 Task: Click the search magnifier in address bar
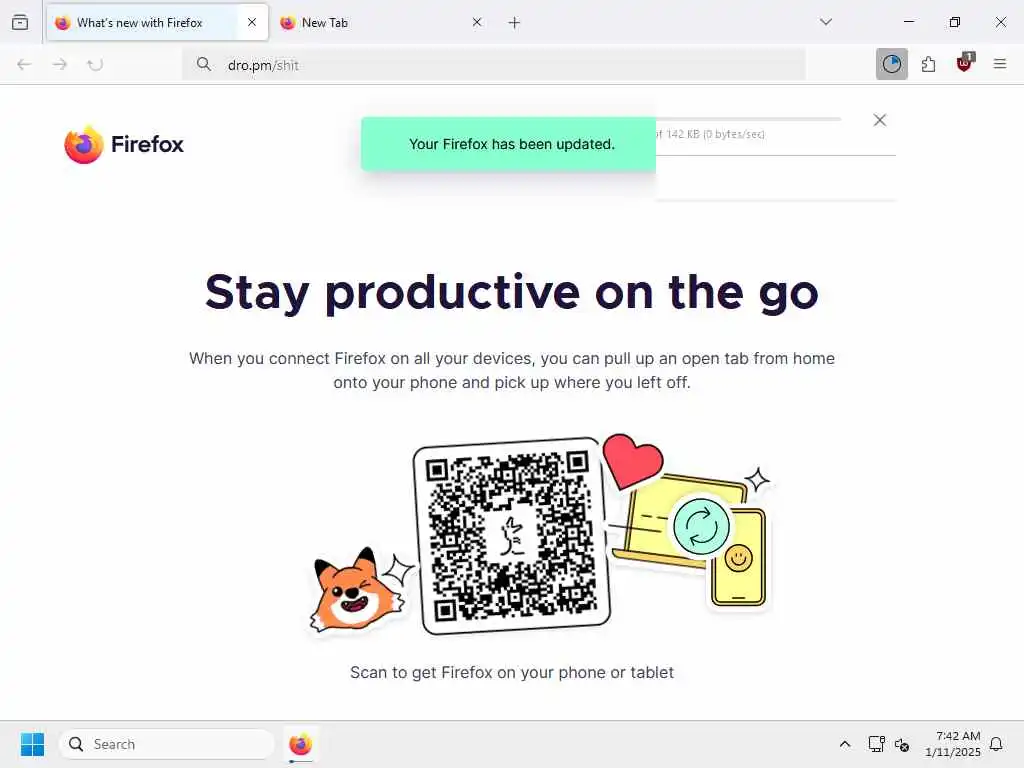coord(204,64)
